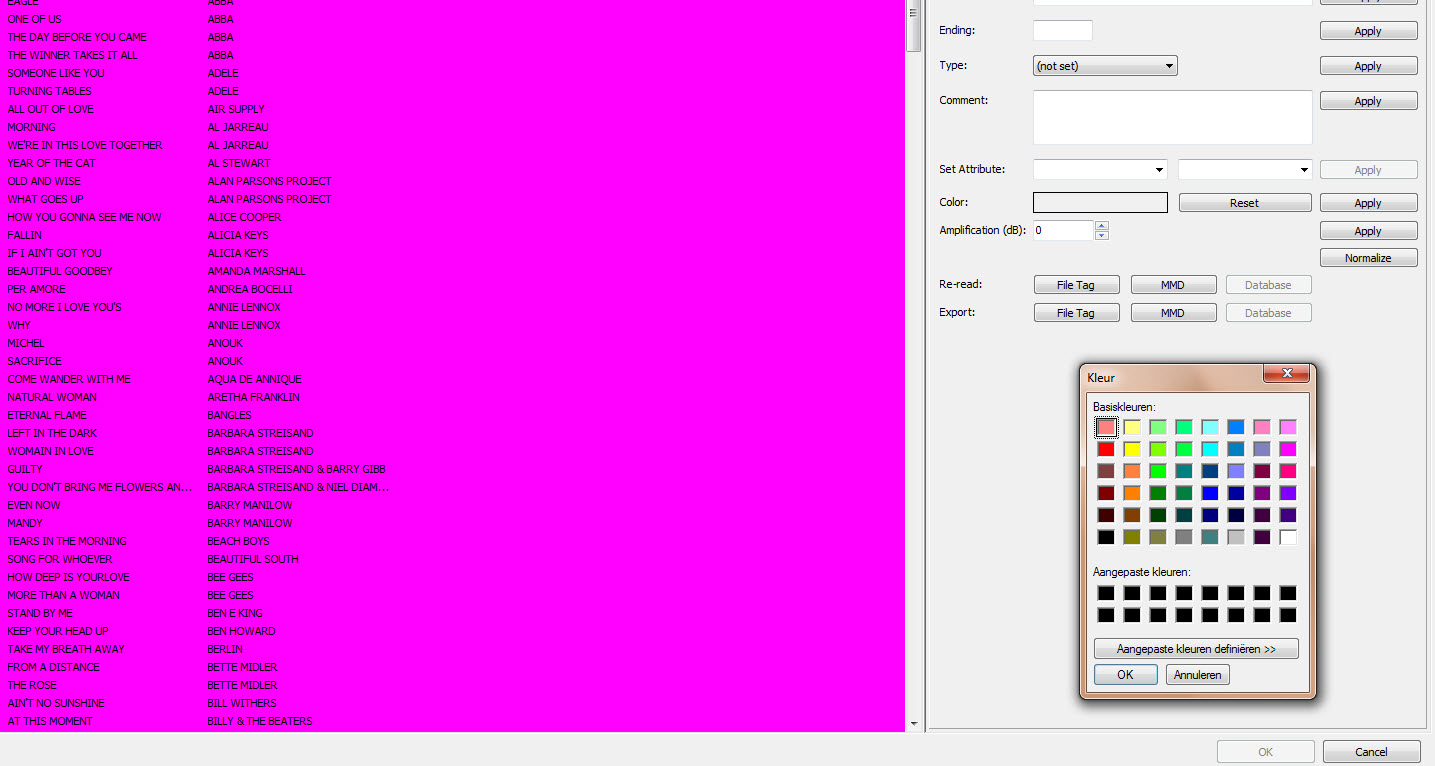Click the Normalize button
Image resolution: width=1435 pixels, height=766 pixels.
click(x=1367, y=258)
